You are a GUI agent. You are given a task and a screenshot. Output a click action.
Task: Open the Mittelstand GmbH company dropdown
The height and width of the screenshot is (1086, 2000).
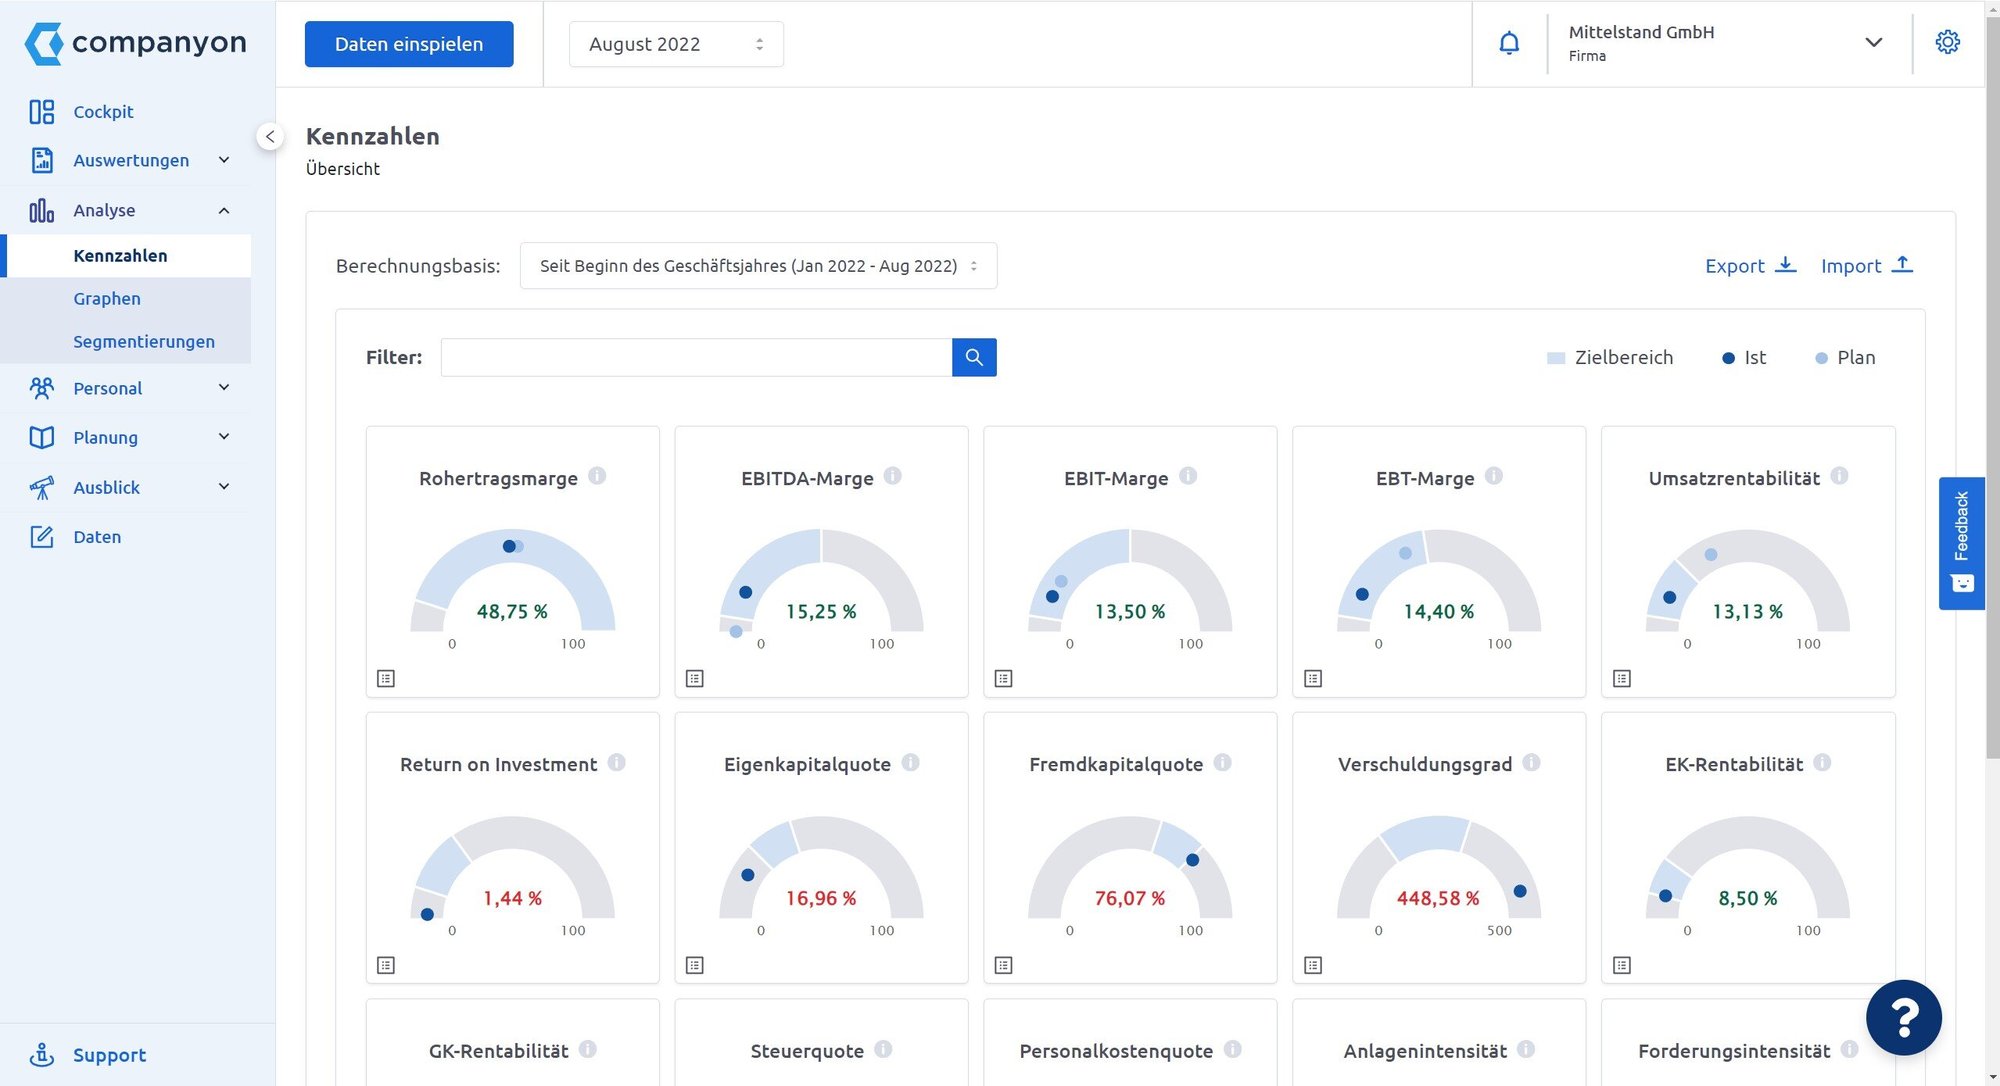pyautogui.click(x=1728, y=43)
